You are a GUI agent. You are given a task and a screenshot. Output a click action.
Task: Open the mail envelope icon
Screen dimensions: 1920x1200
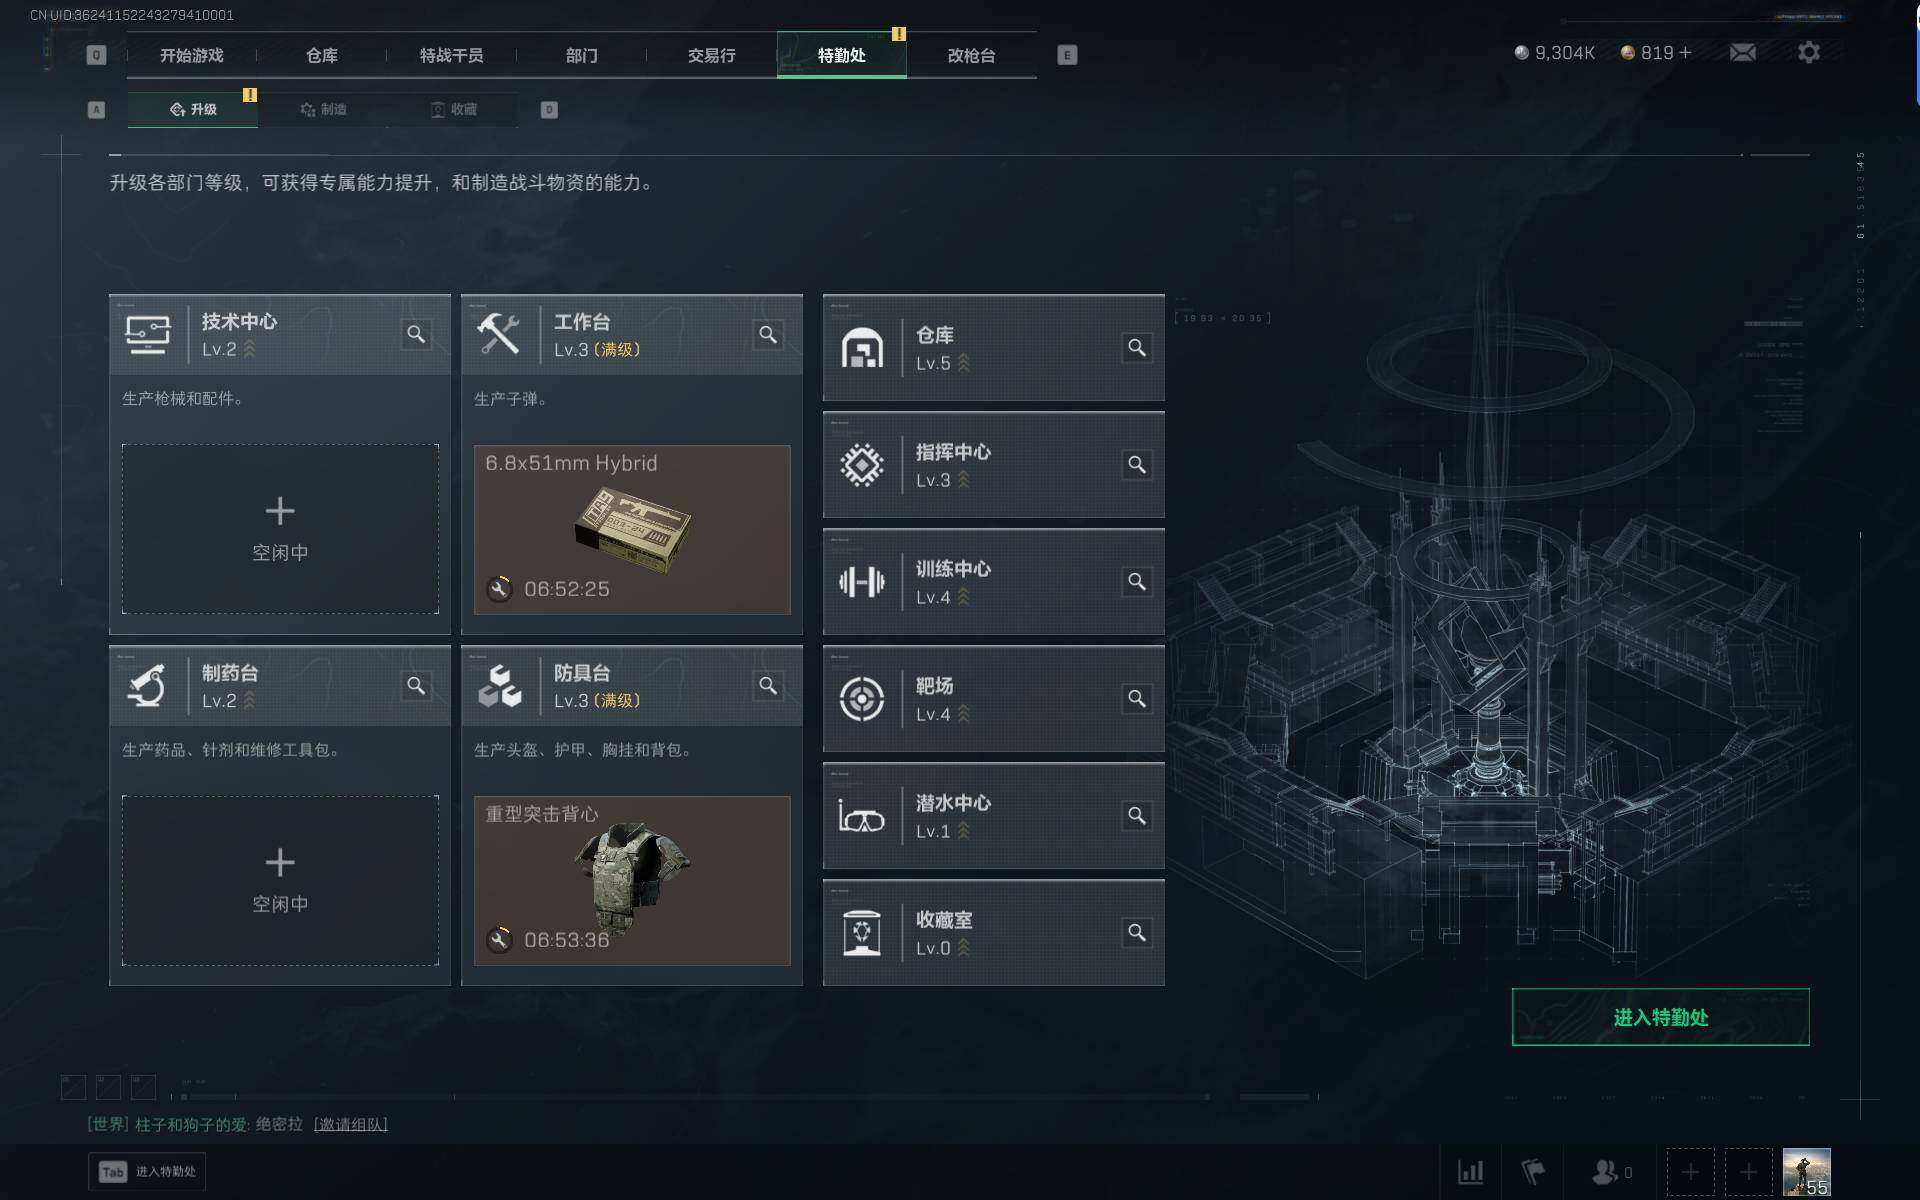(1742, 52)
